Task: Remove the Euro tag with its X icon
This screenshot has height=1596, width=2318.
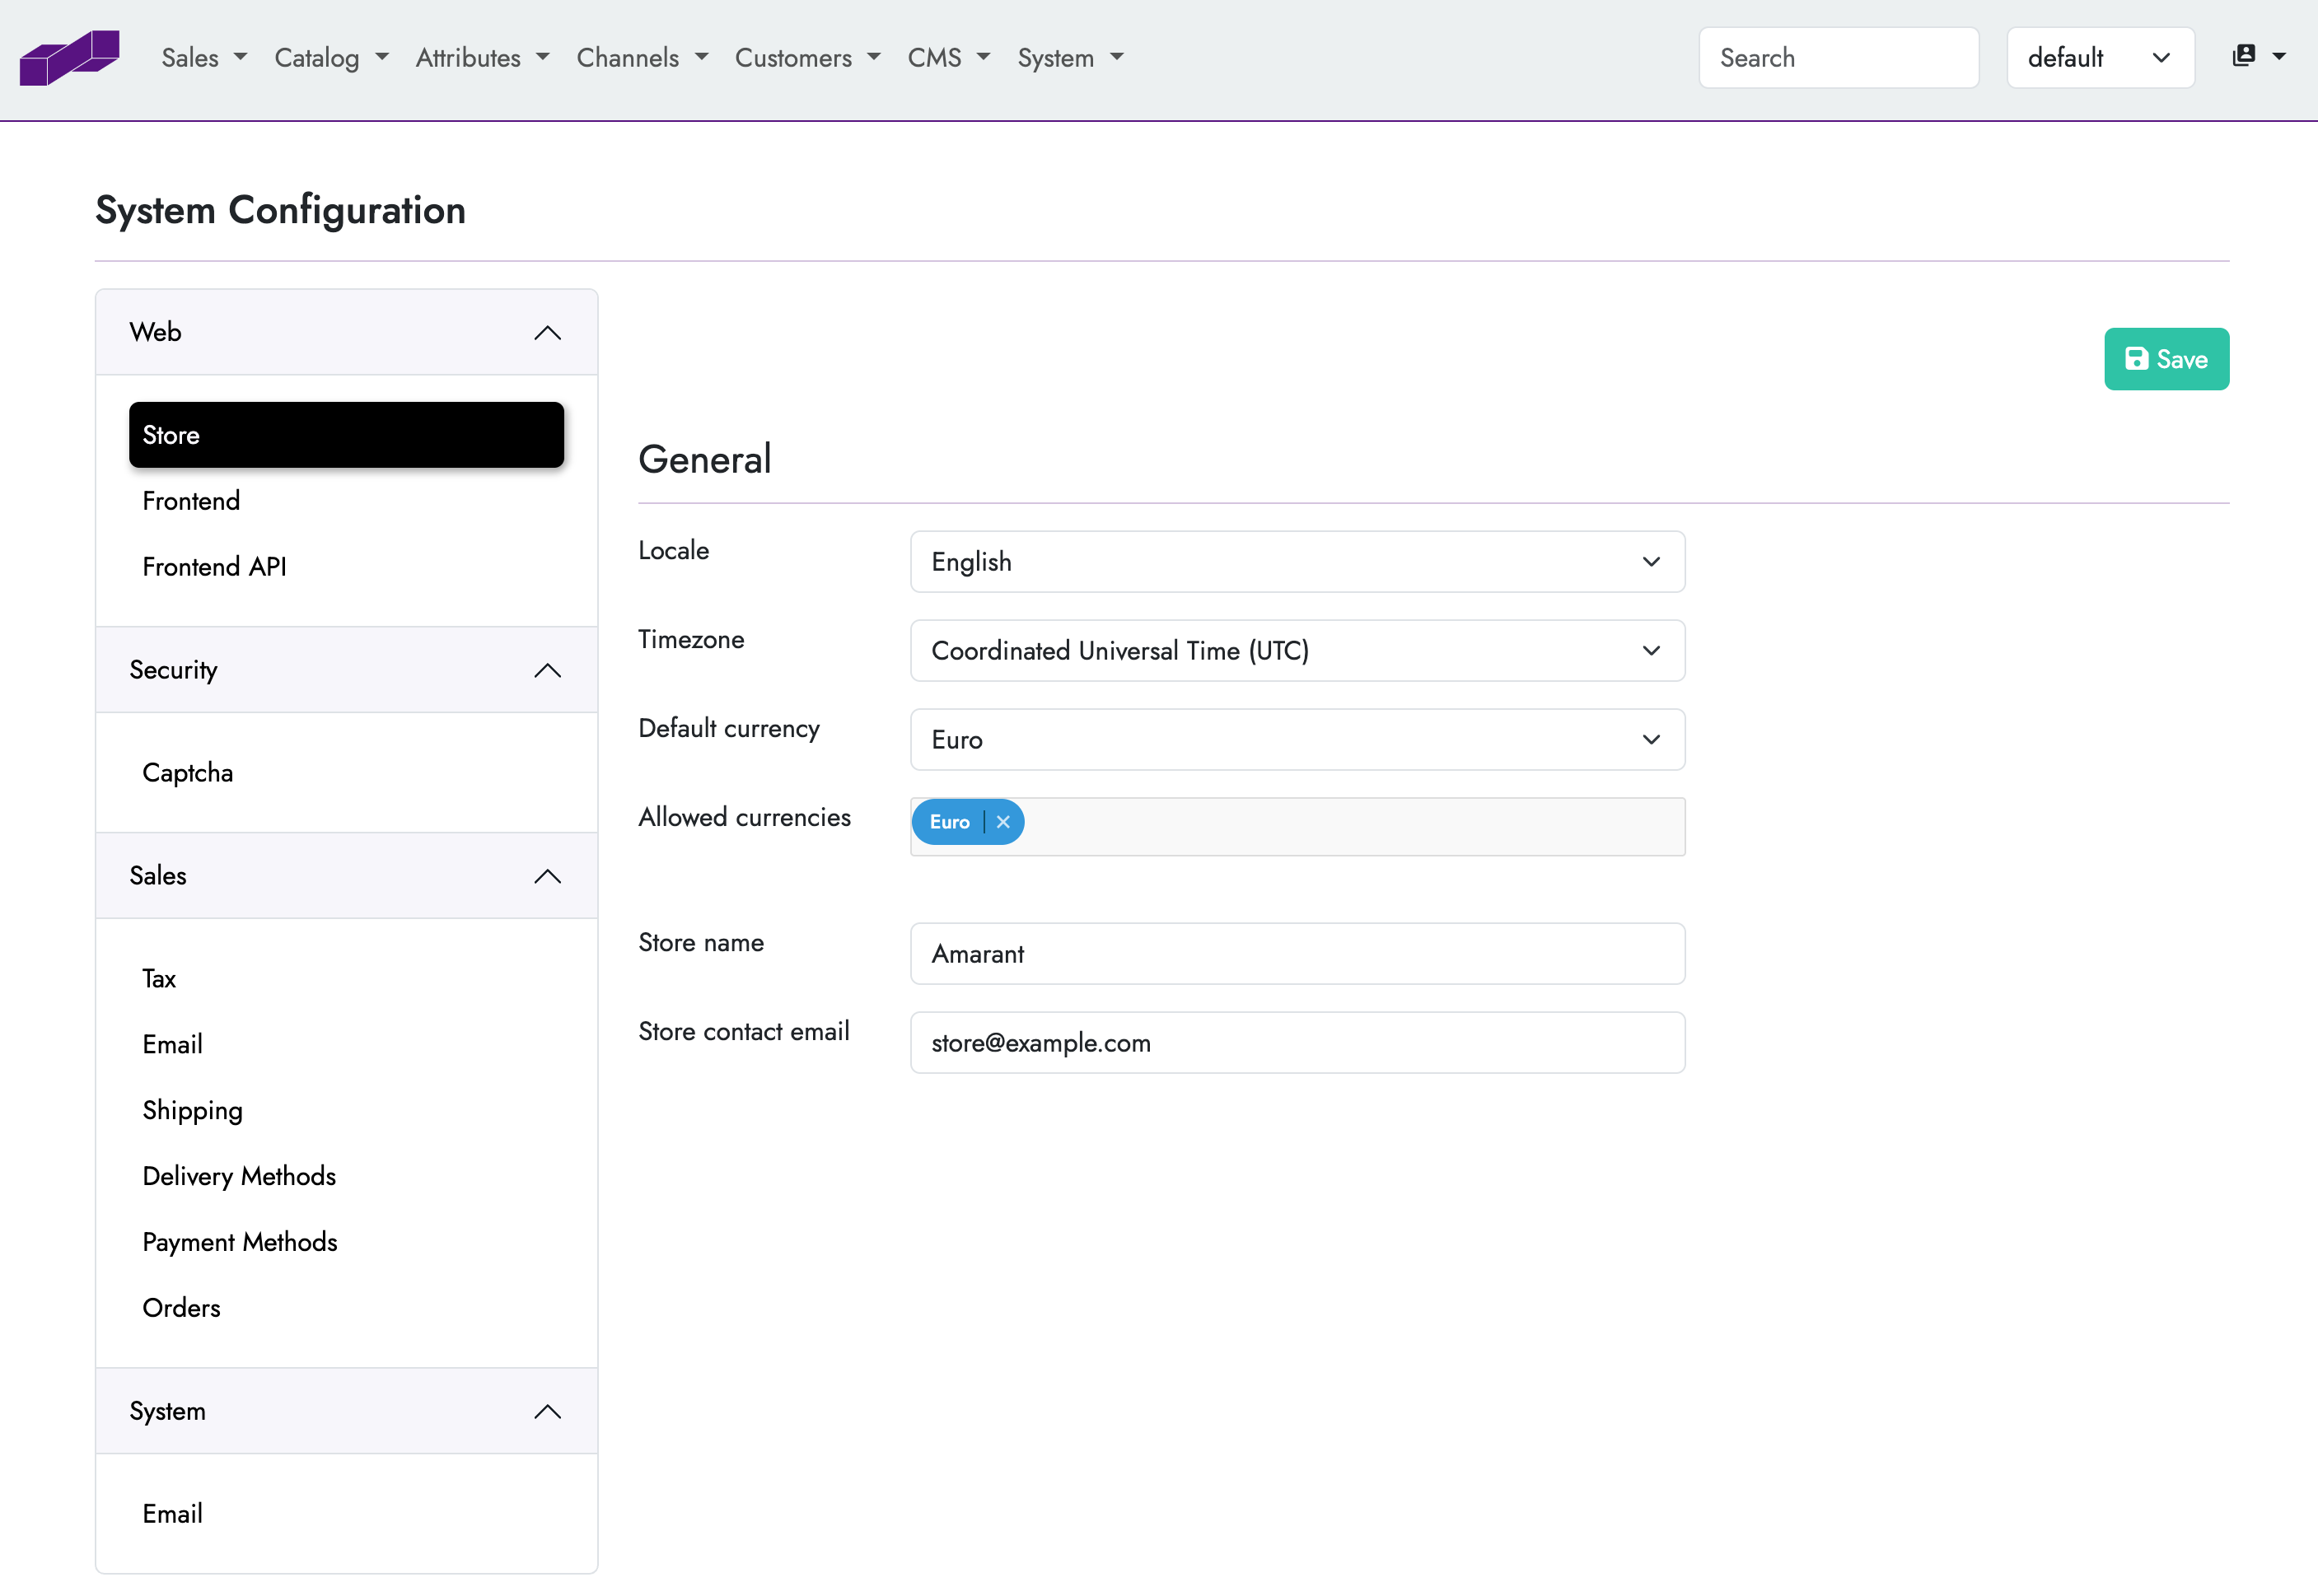Action: (1003, 822)
